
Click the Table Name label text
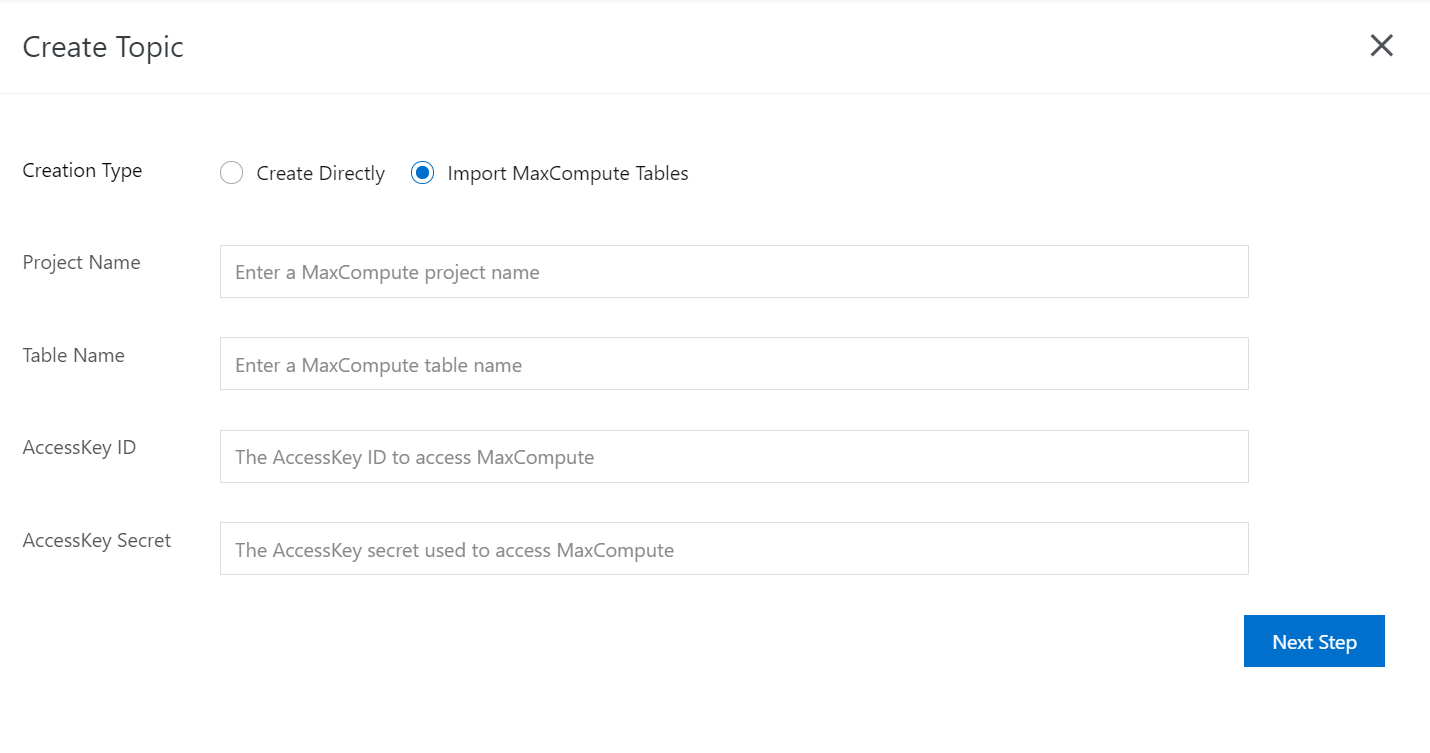[x=73, y=355]
